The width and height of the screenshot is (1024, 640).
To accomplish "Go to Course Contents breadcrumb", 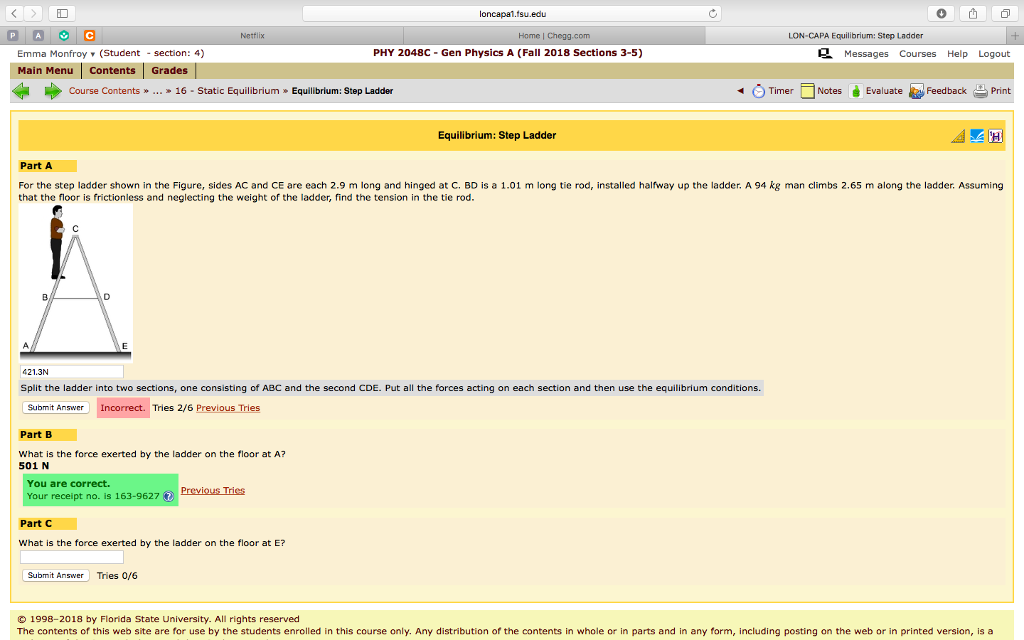I will pos(104,91).
